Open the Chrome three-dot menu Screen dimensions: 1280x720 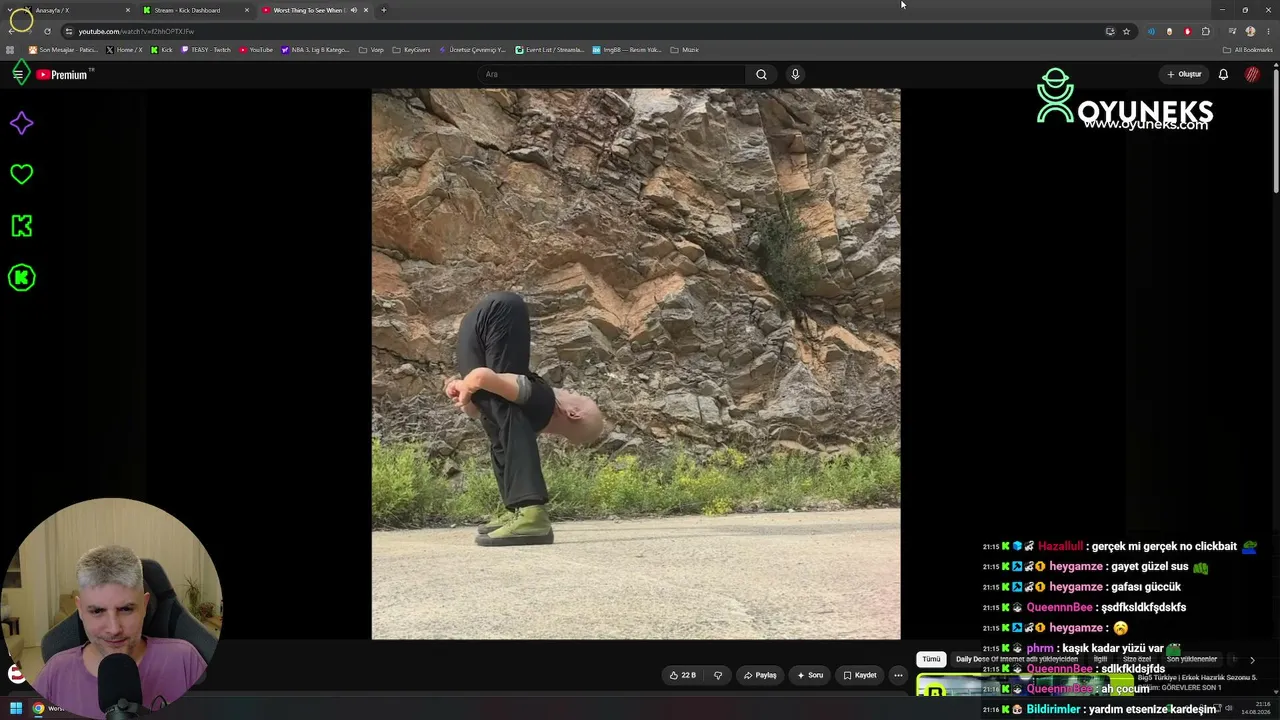[1268, 31]
